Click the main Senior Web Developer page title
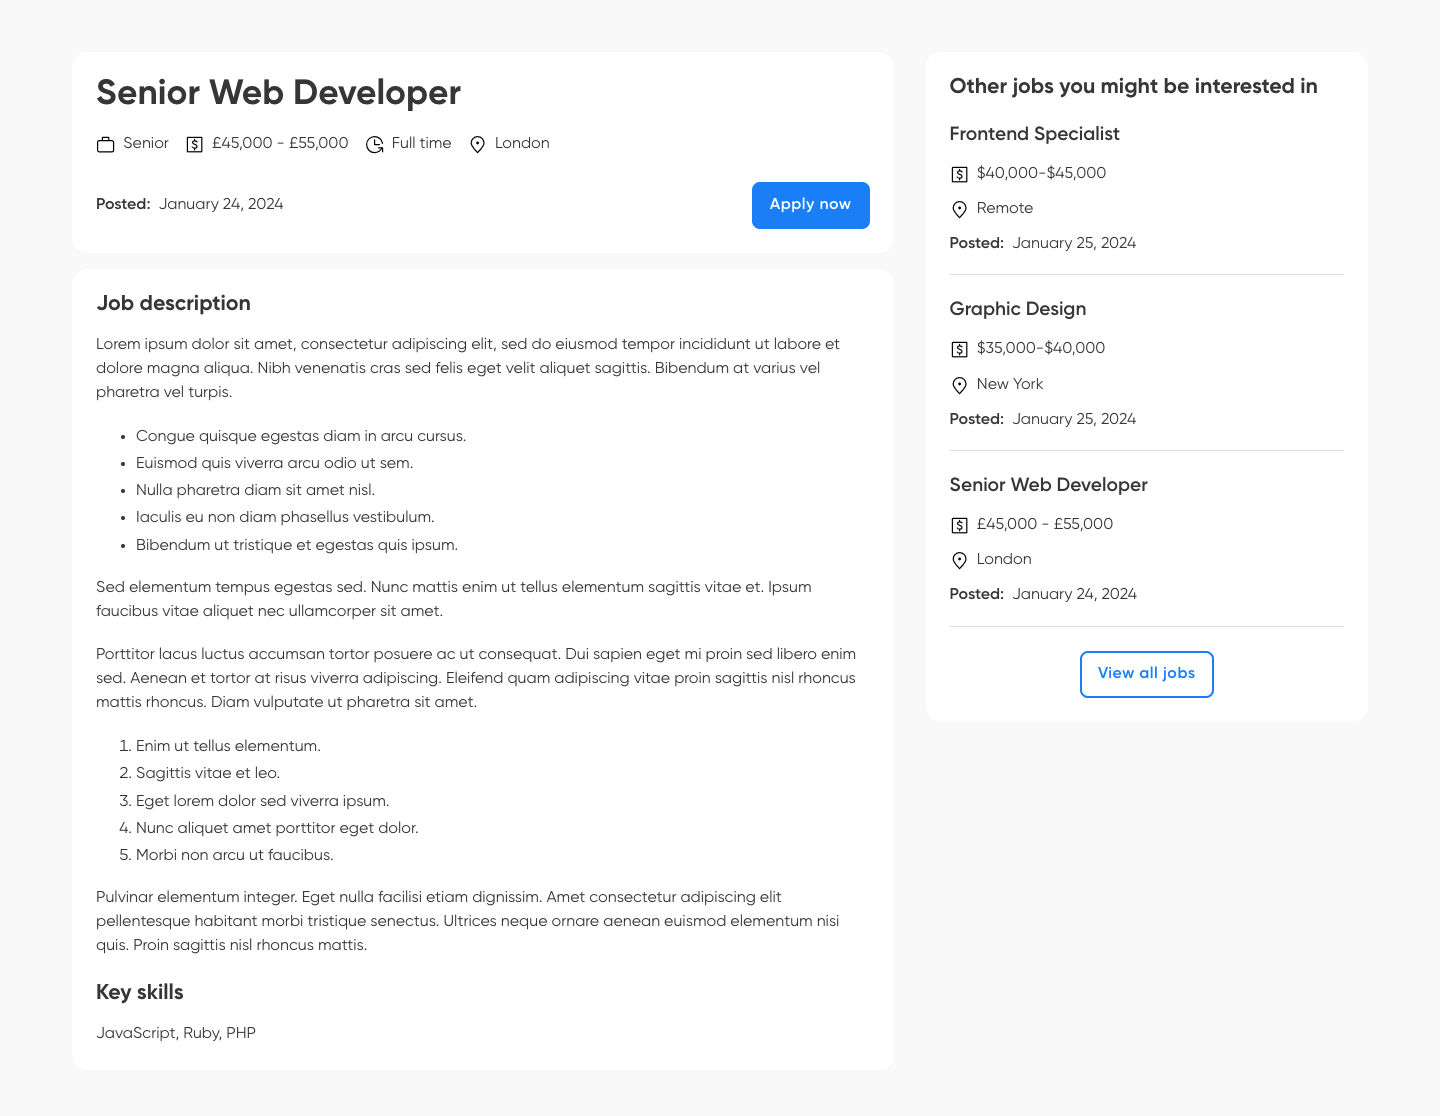This screenshot has width=1440, height=1116. [x=278, y=93]
